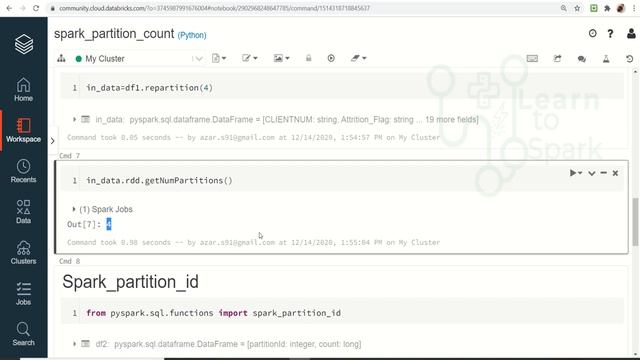Expand the sidebar panel chevron
This screenshot has width=640, height=360.
53,141
